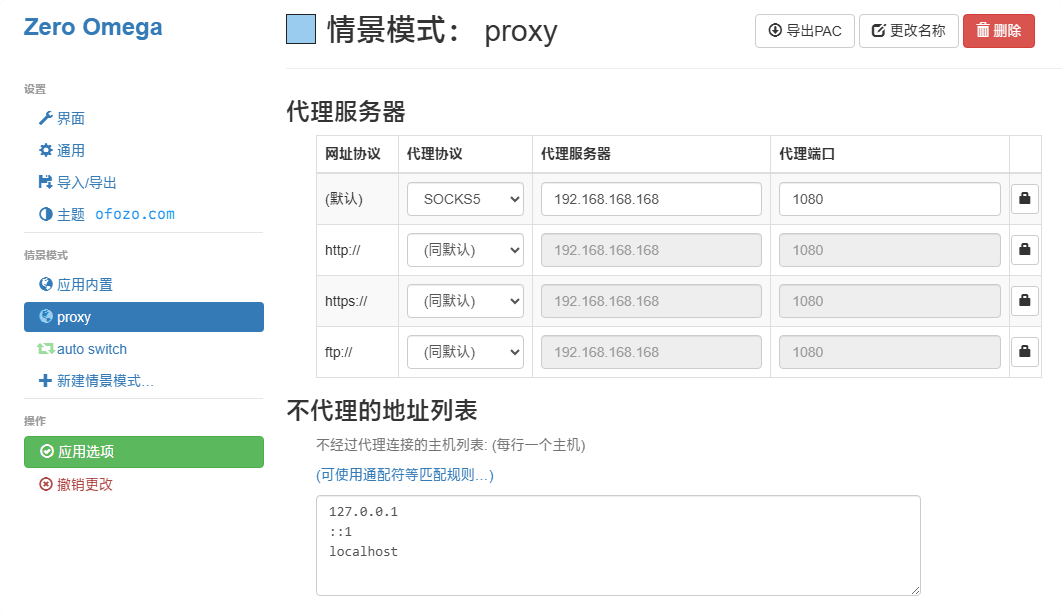
Task: Click the lock icon in the http:// row
Action: click(1024, 250)
